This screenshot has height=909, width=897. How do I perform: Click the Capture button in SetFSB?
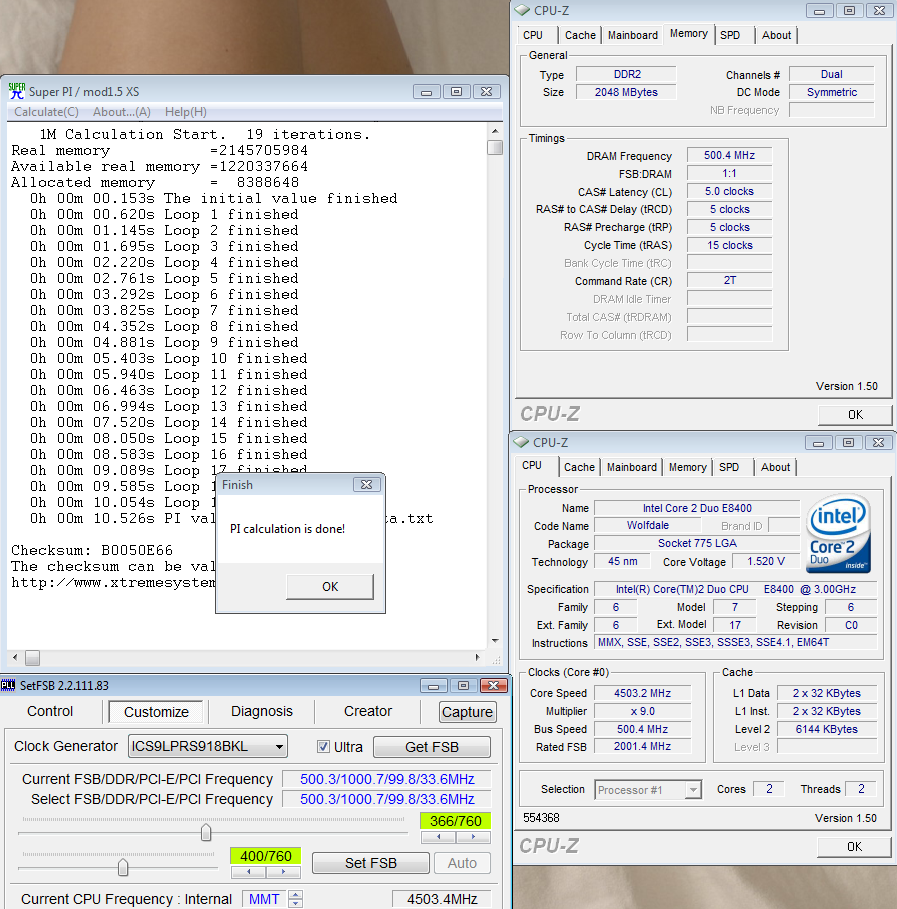pos(467,712)
